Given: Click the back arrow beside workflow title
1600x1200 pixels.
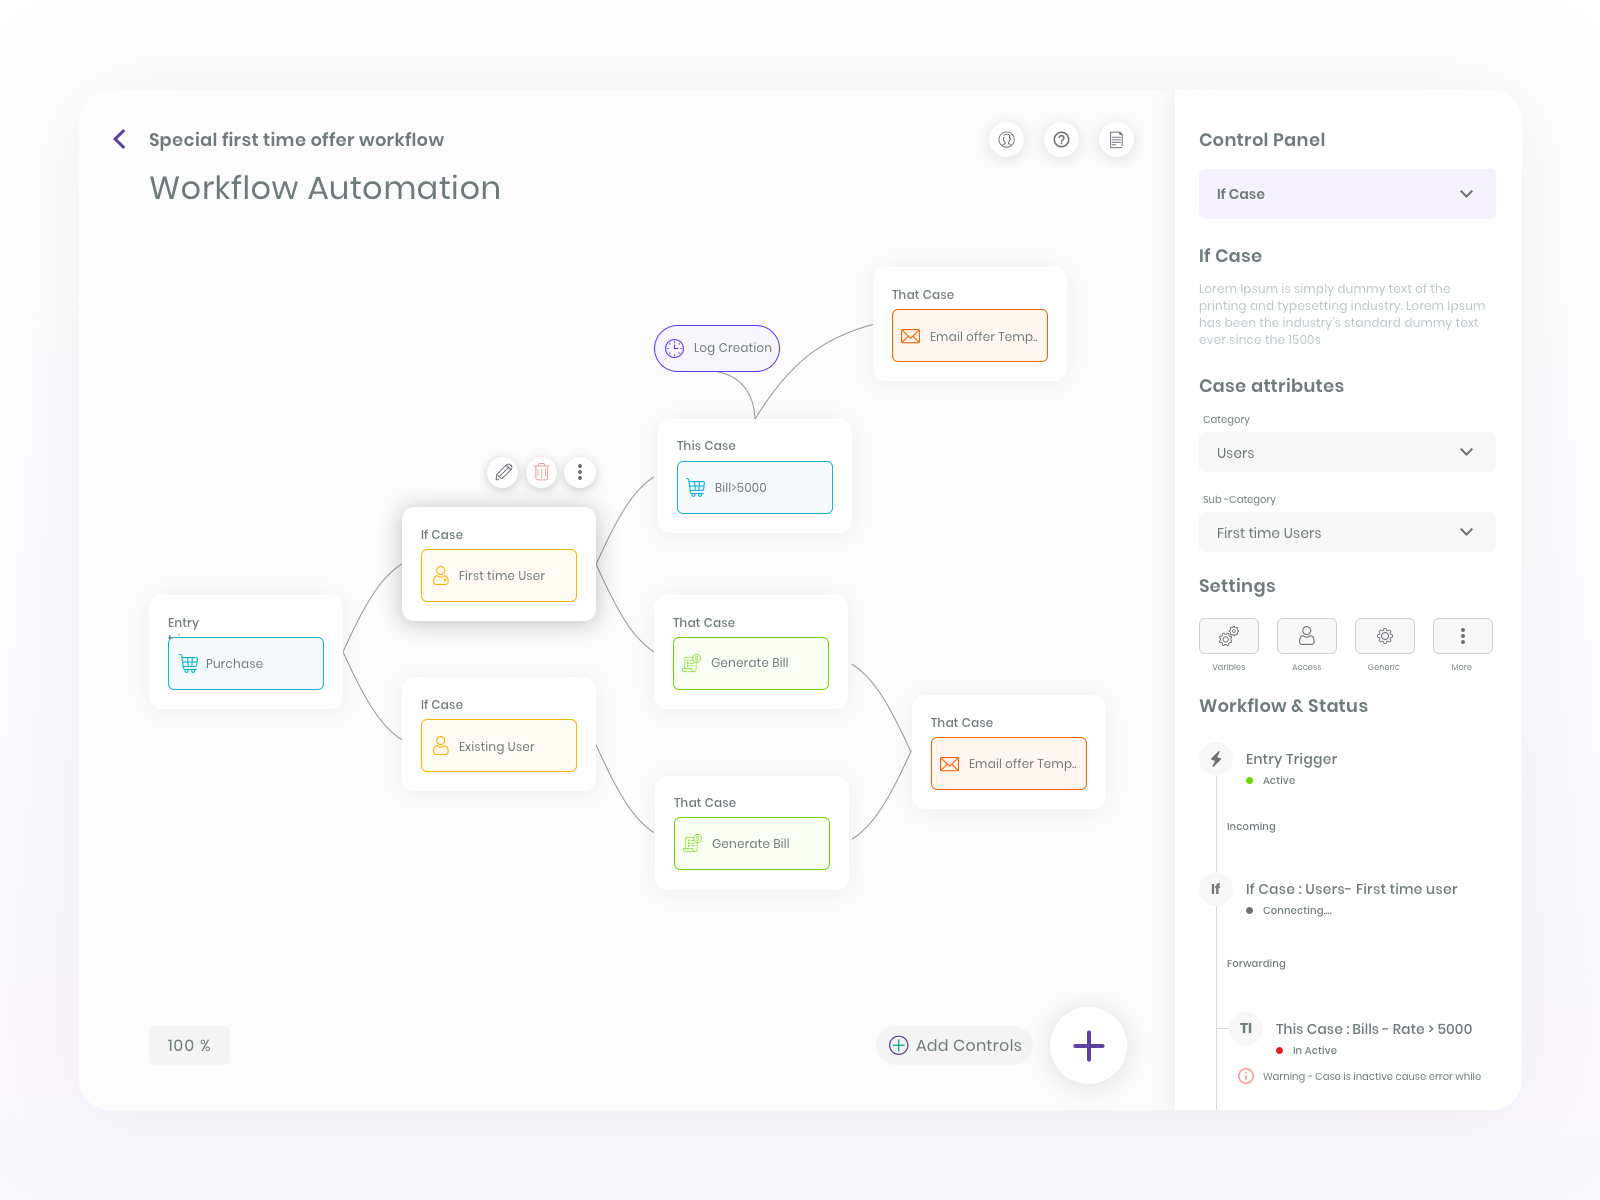Looking at the screenshot, I should 120,139.
